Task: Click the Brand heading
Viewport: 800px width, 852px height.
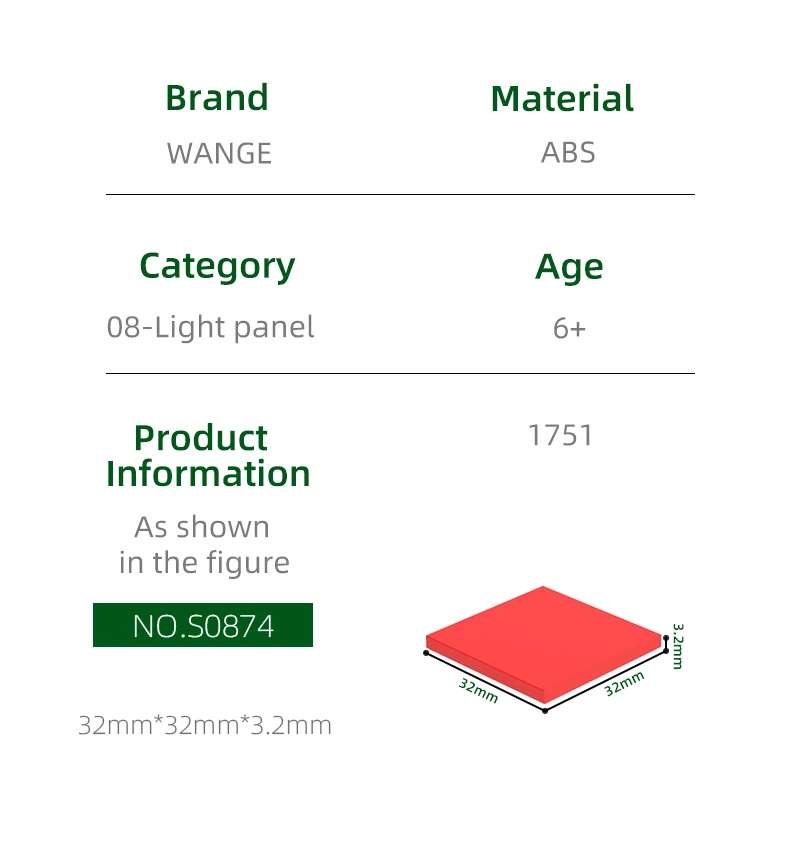Action: [217, 98]
